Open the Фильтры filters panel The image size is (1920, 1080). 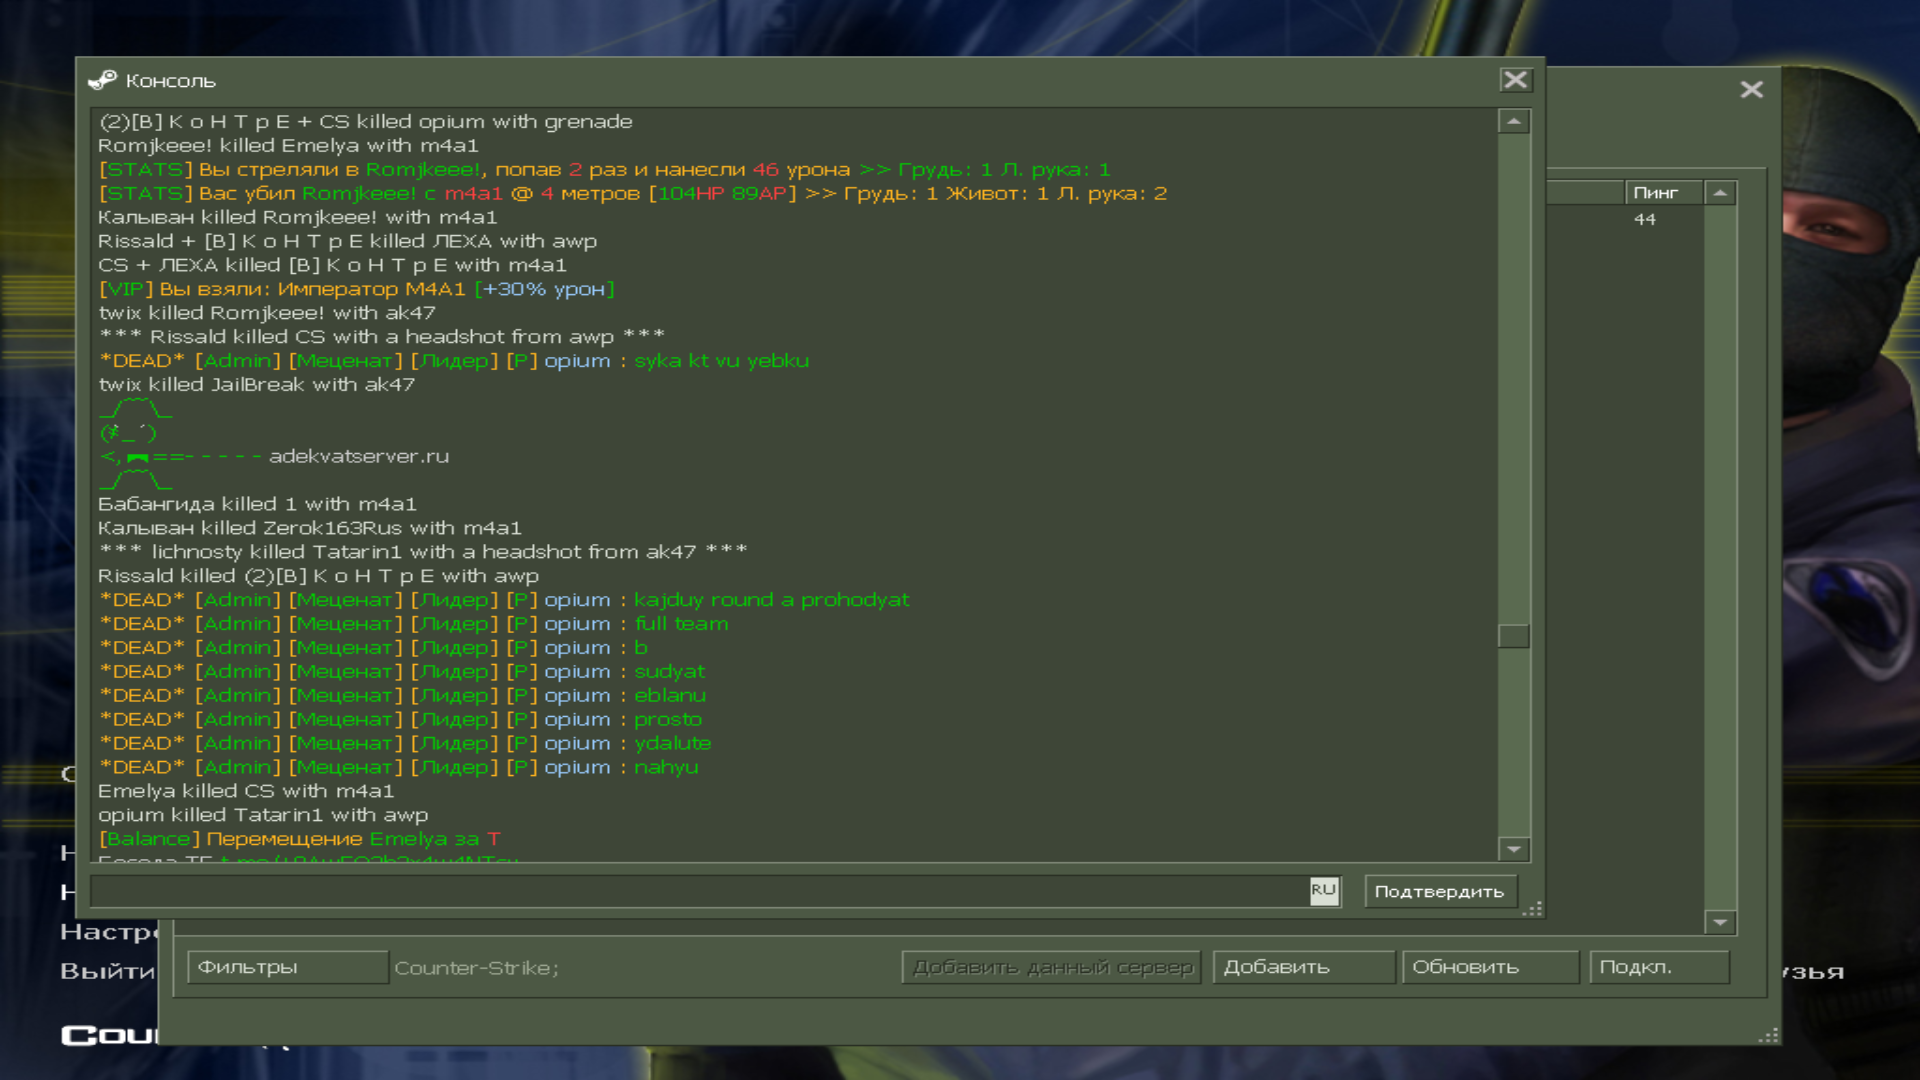tap(287, 967)
